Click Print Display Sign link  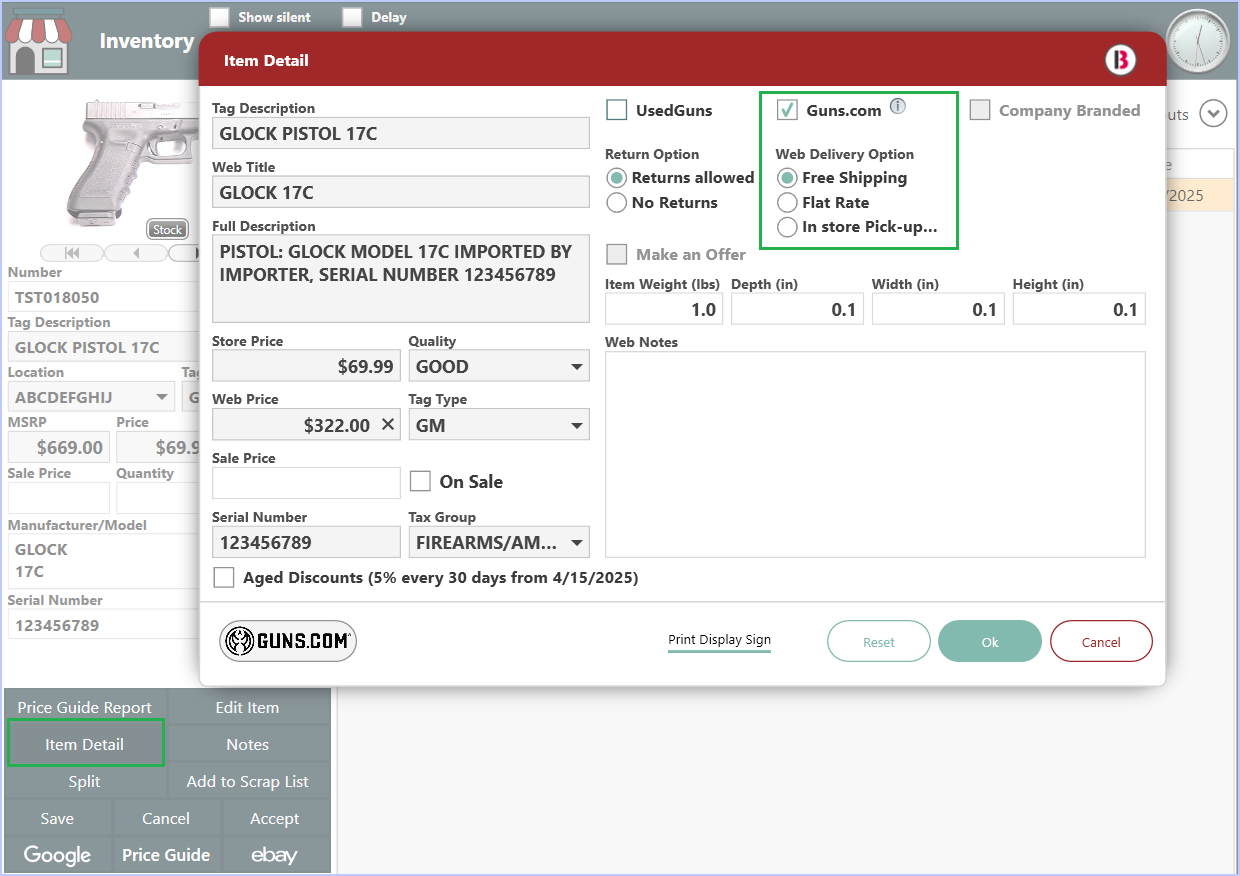(x=719, y=640)
